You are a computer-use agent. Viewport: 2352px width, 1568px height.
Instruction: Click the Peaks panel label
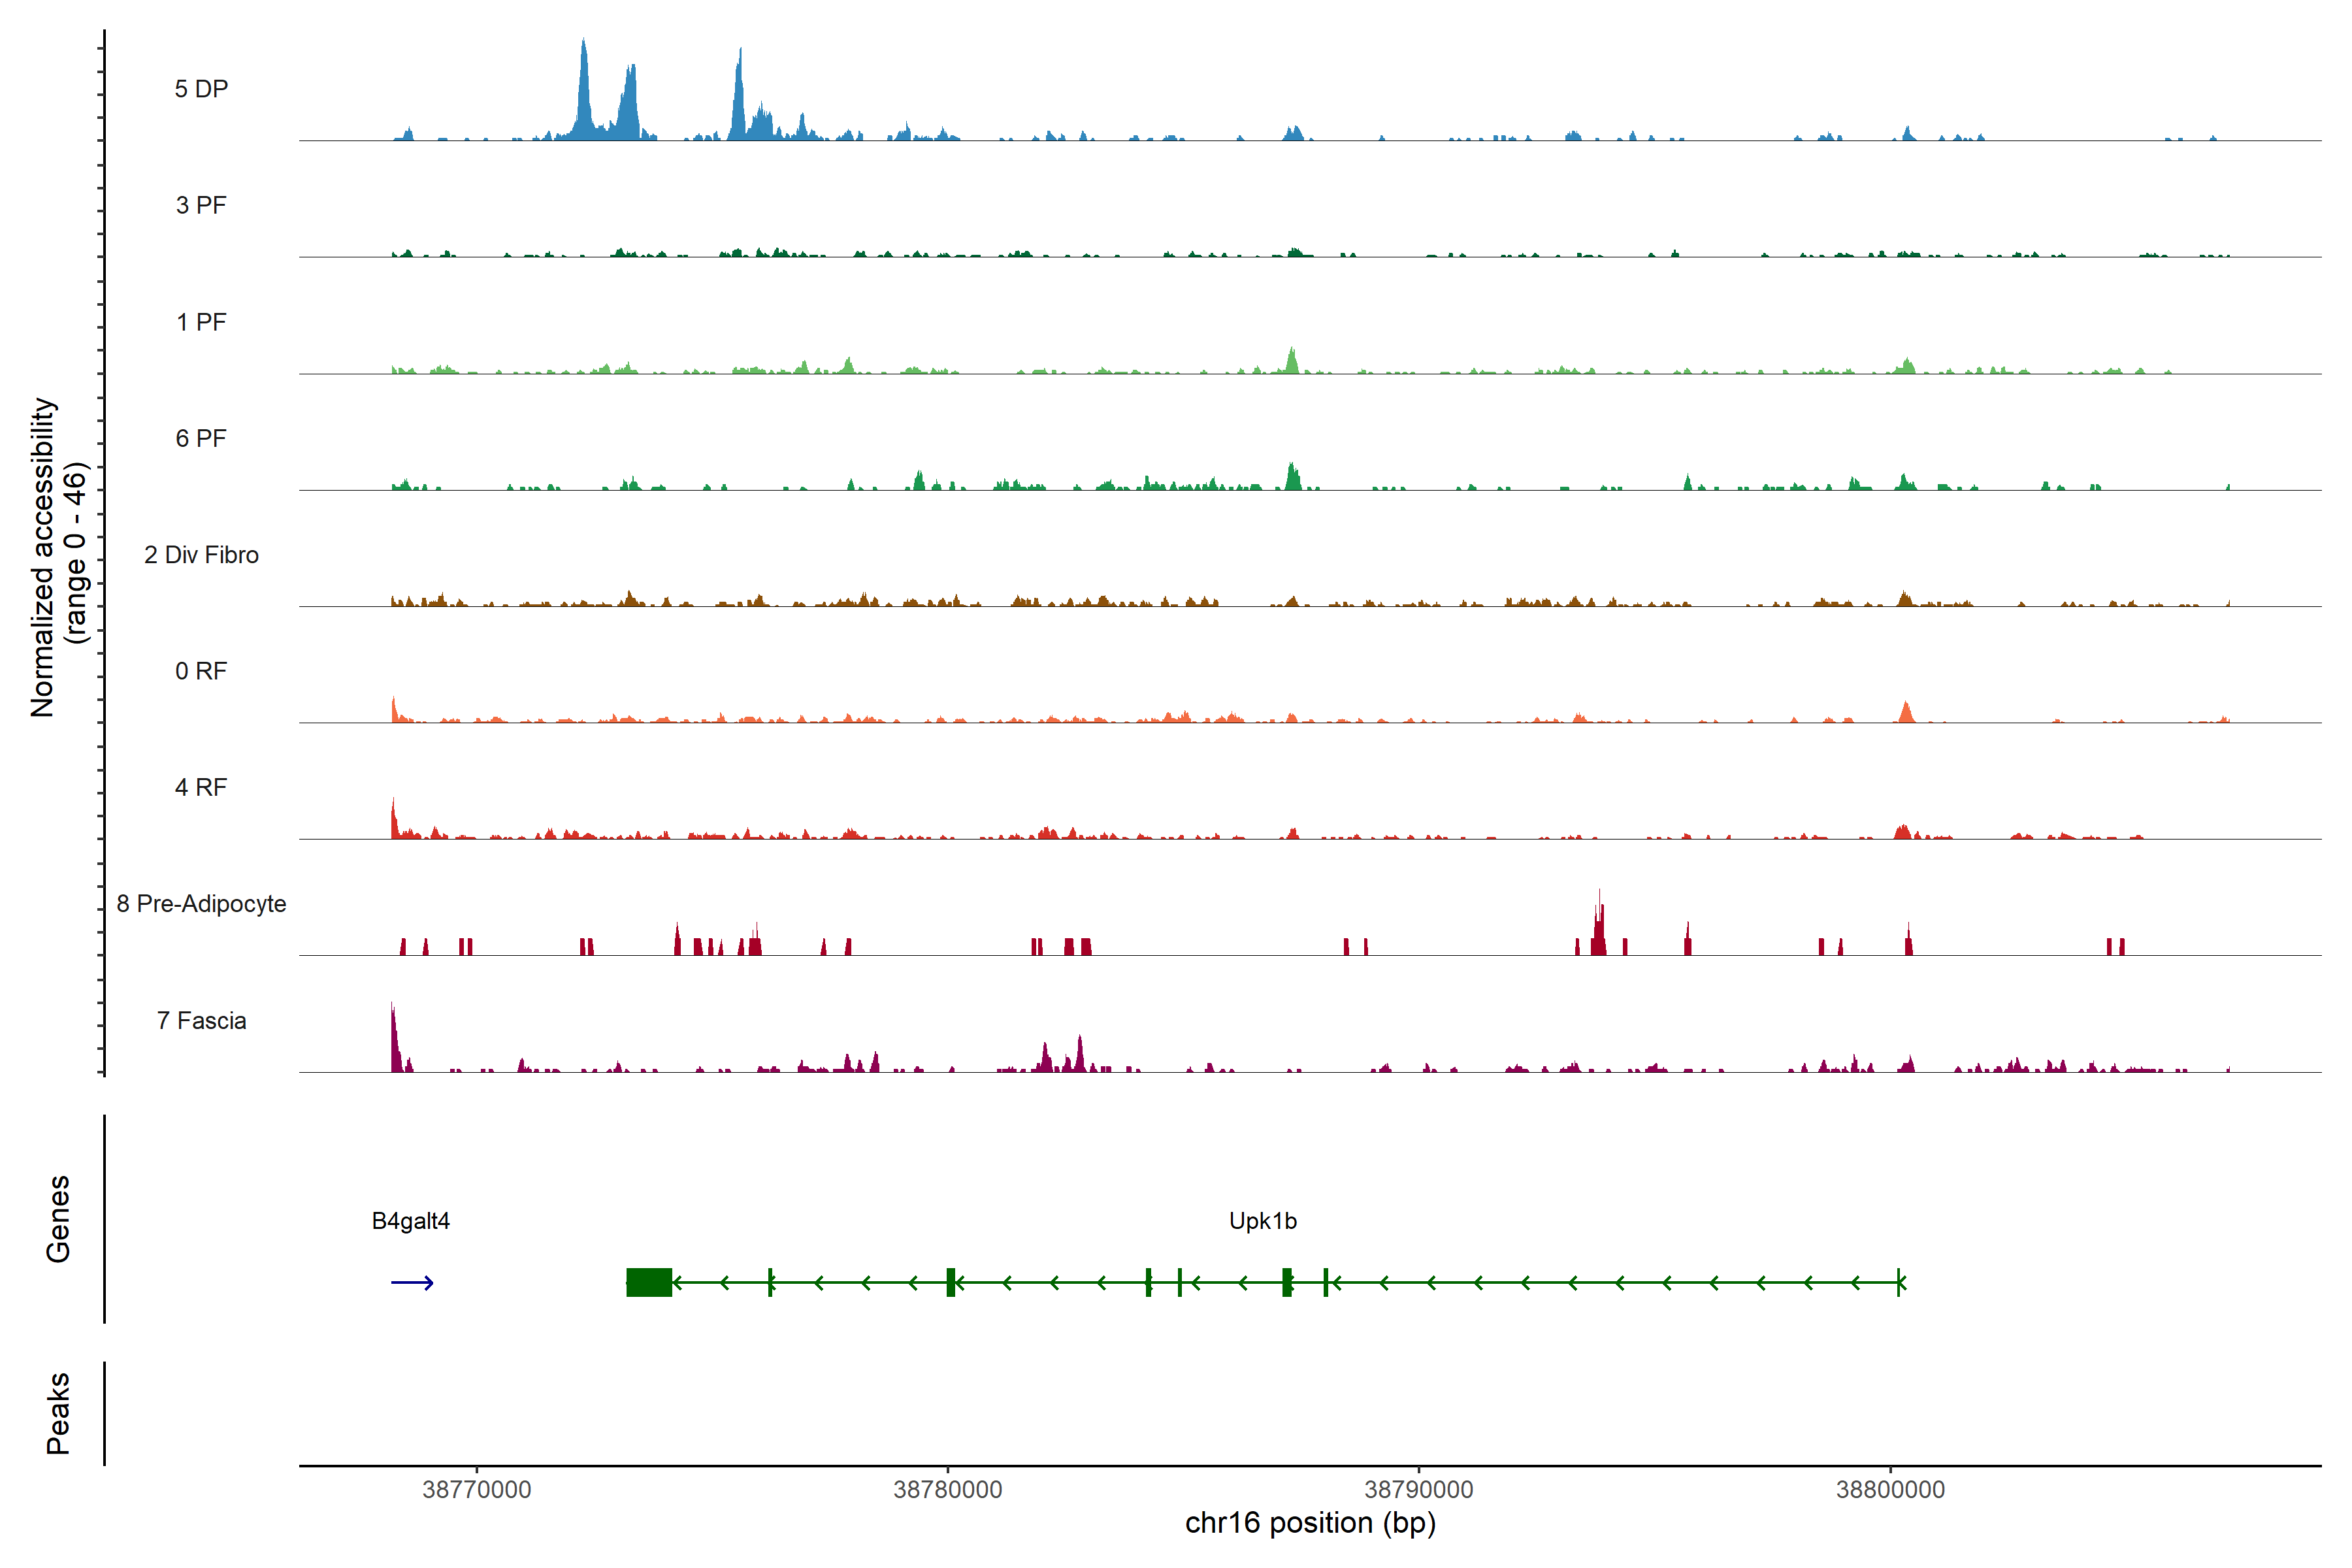[x=58, y=1413]
